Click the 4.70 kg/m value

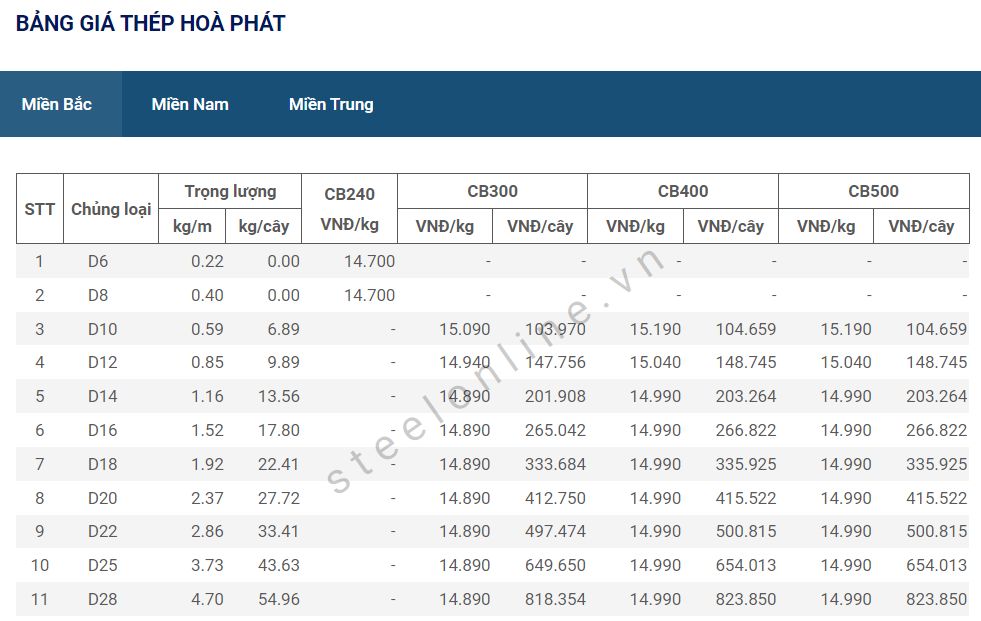point(207,599)
